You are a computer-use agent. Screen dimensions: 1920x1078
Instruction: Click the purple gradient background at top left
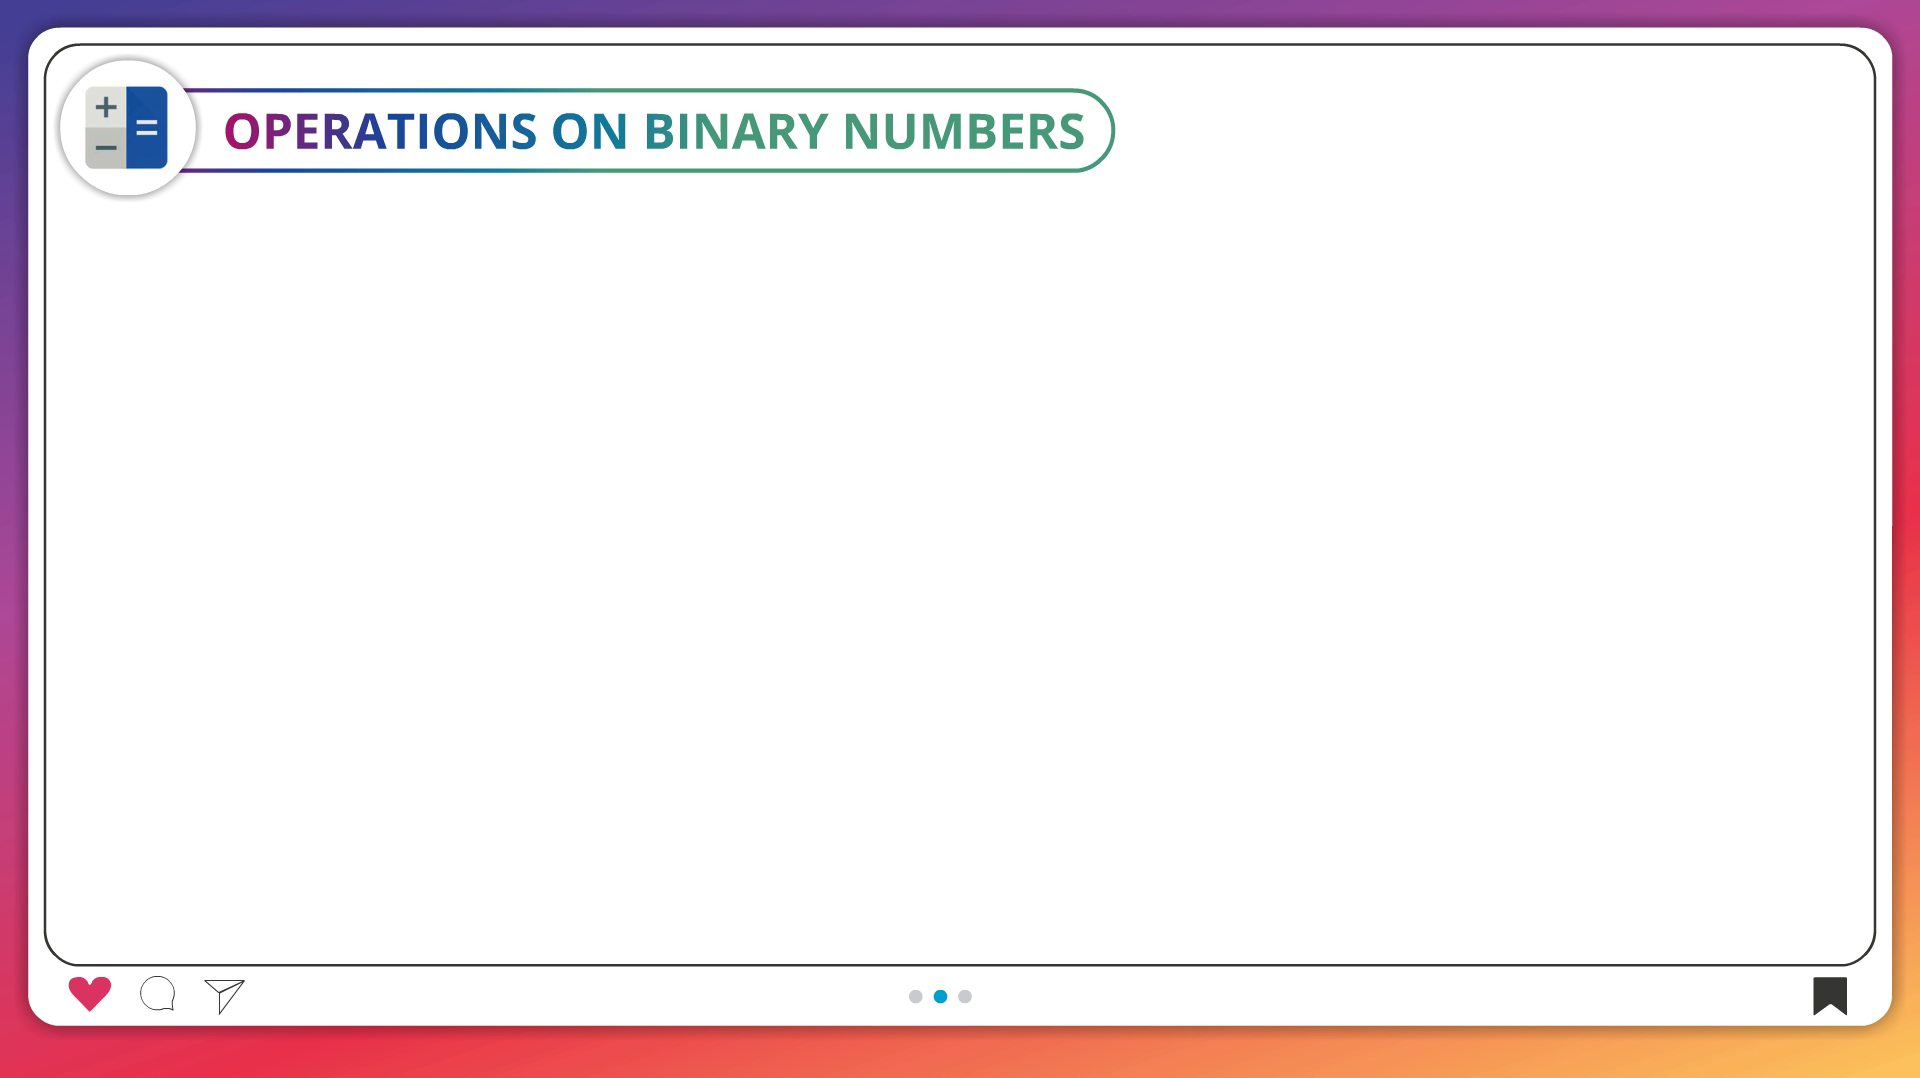[14, 14]
